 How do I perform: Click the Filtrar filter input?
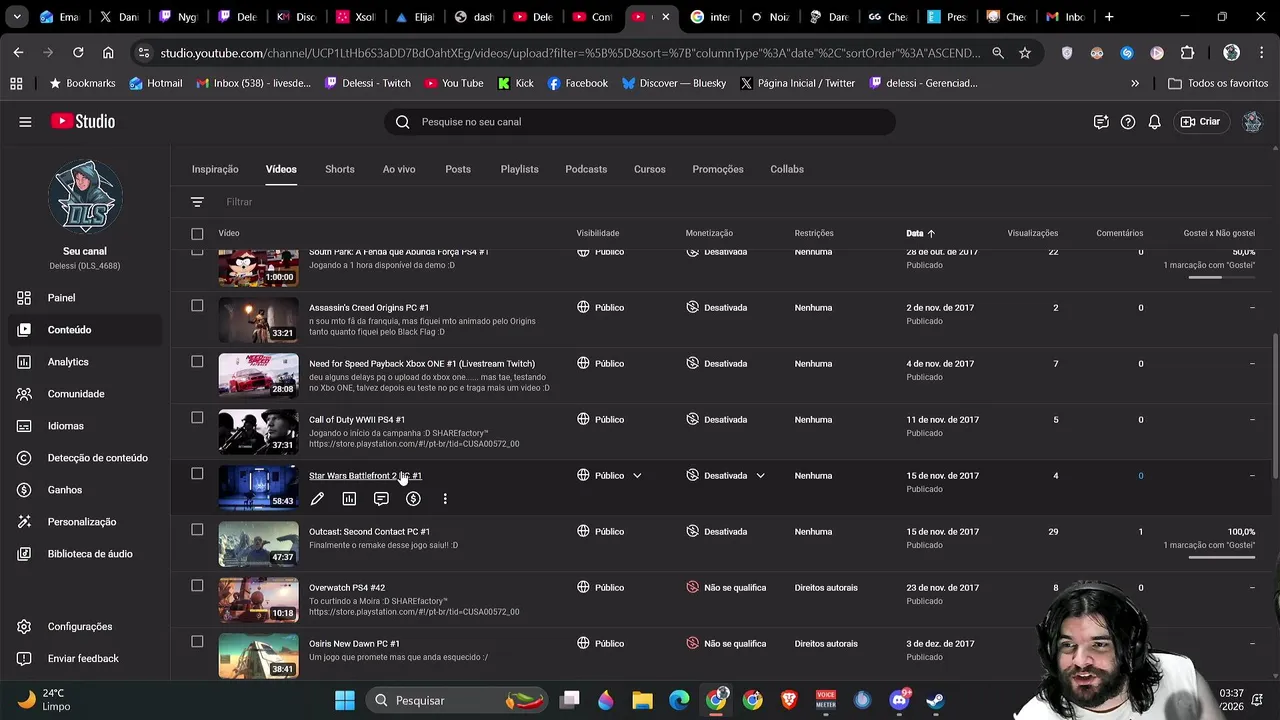239,202
